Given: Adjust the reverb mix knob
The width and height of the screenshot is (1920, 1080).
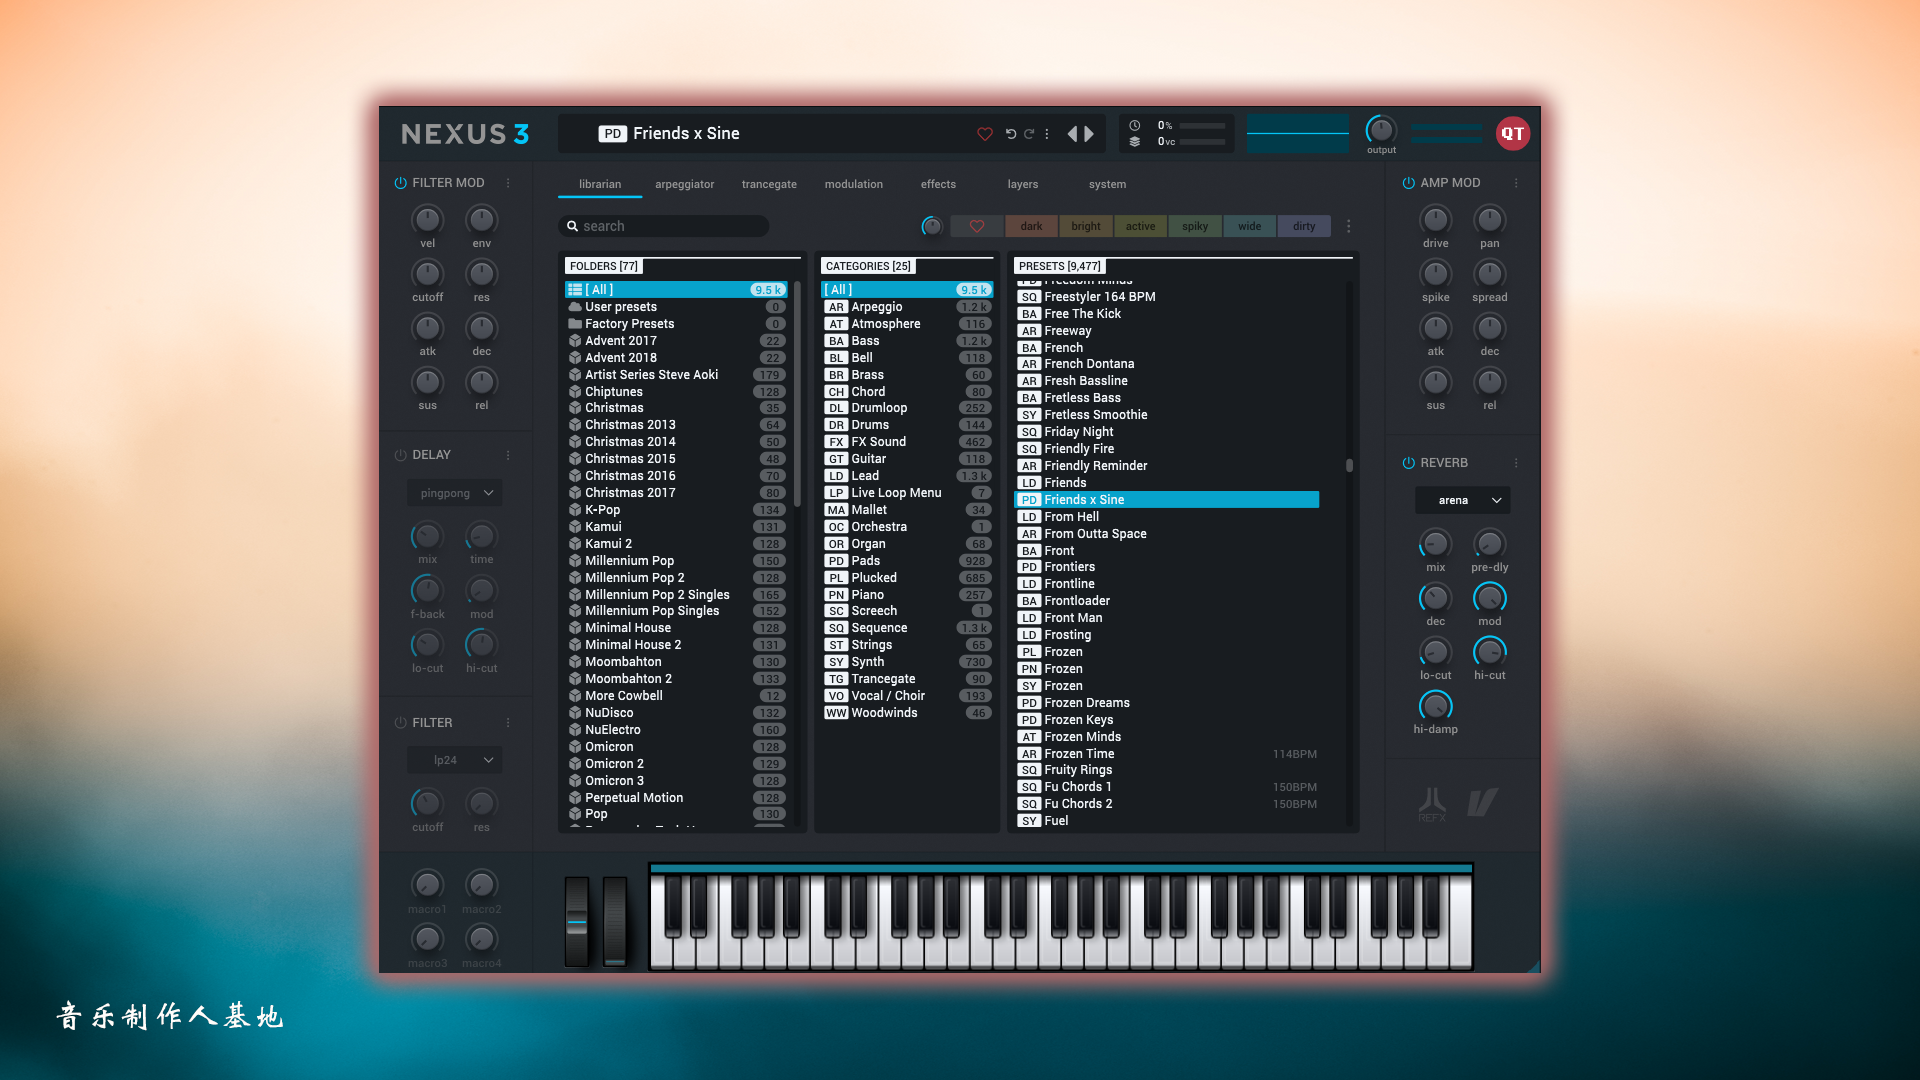Looking at the screenshot, I should (1436, 545).
